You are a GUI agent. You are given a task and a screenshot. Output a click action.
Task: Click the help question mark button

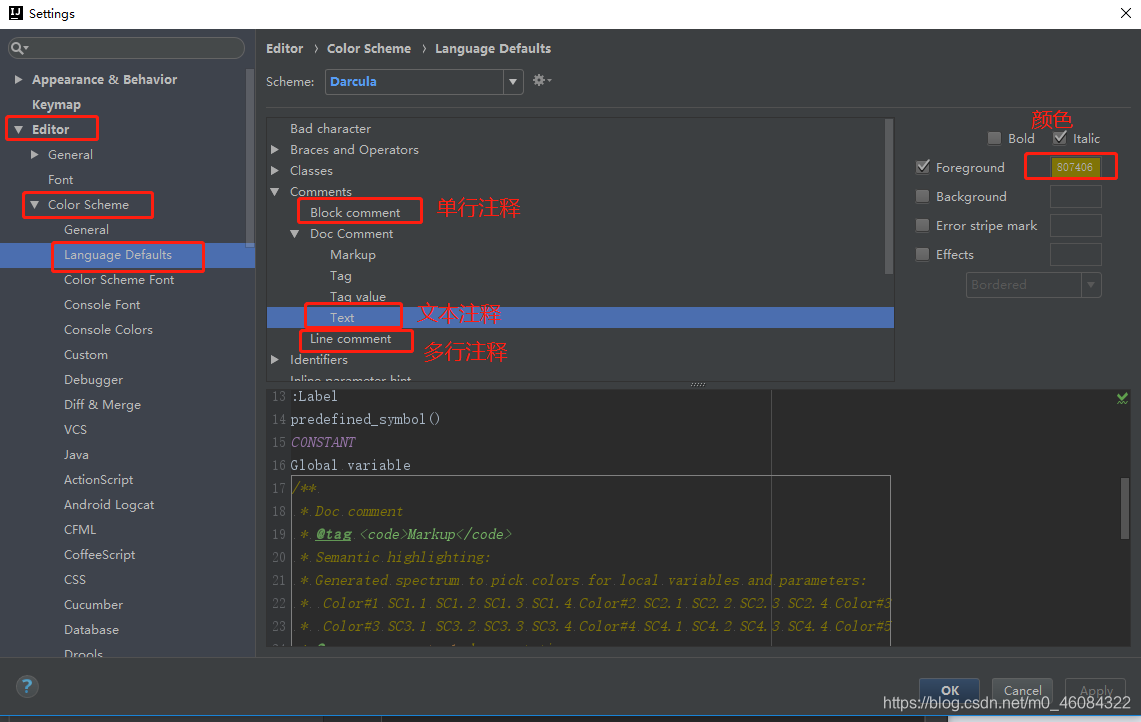click(x=27, y=686)
